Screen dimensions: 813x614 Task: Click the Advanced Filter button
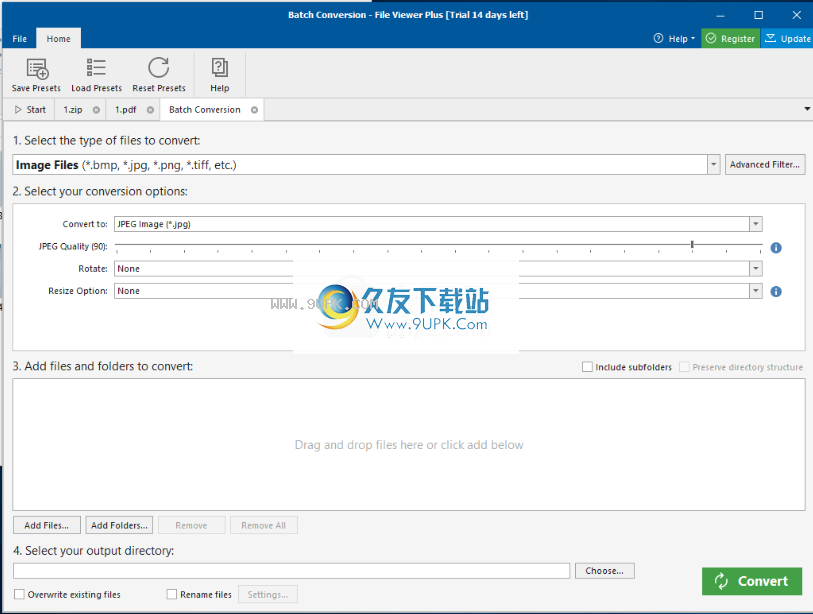pos(765,165)
